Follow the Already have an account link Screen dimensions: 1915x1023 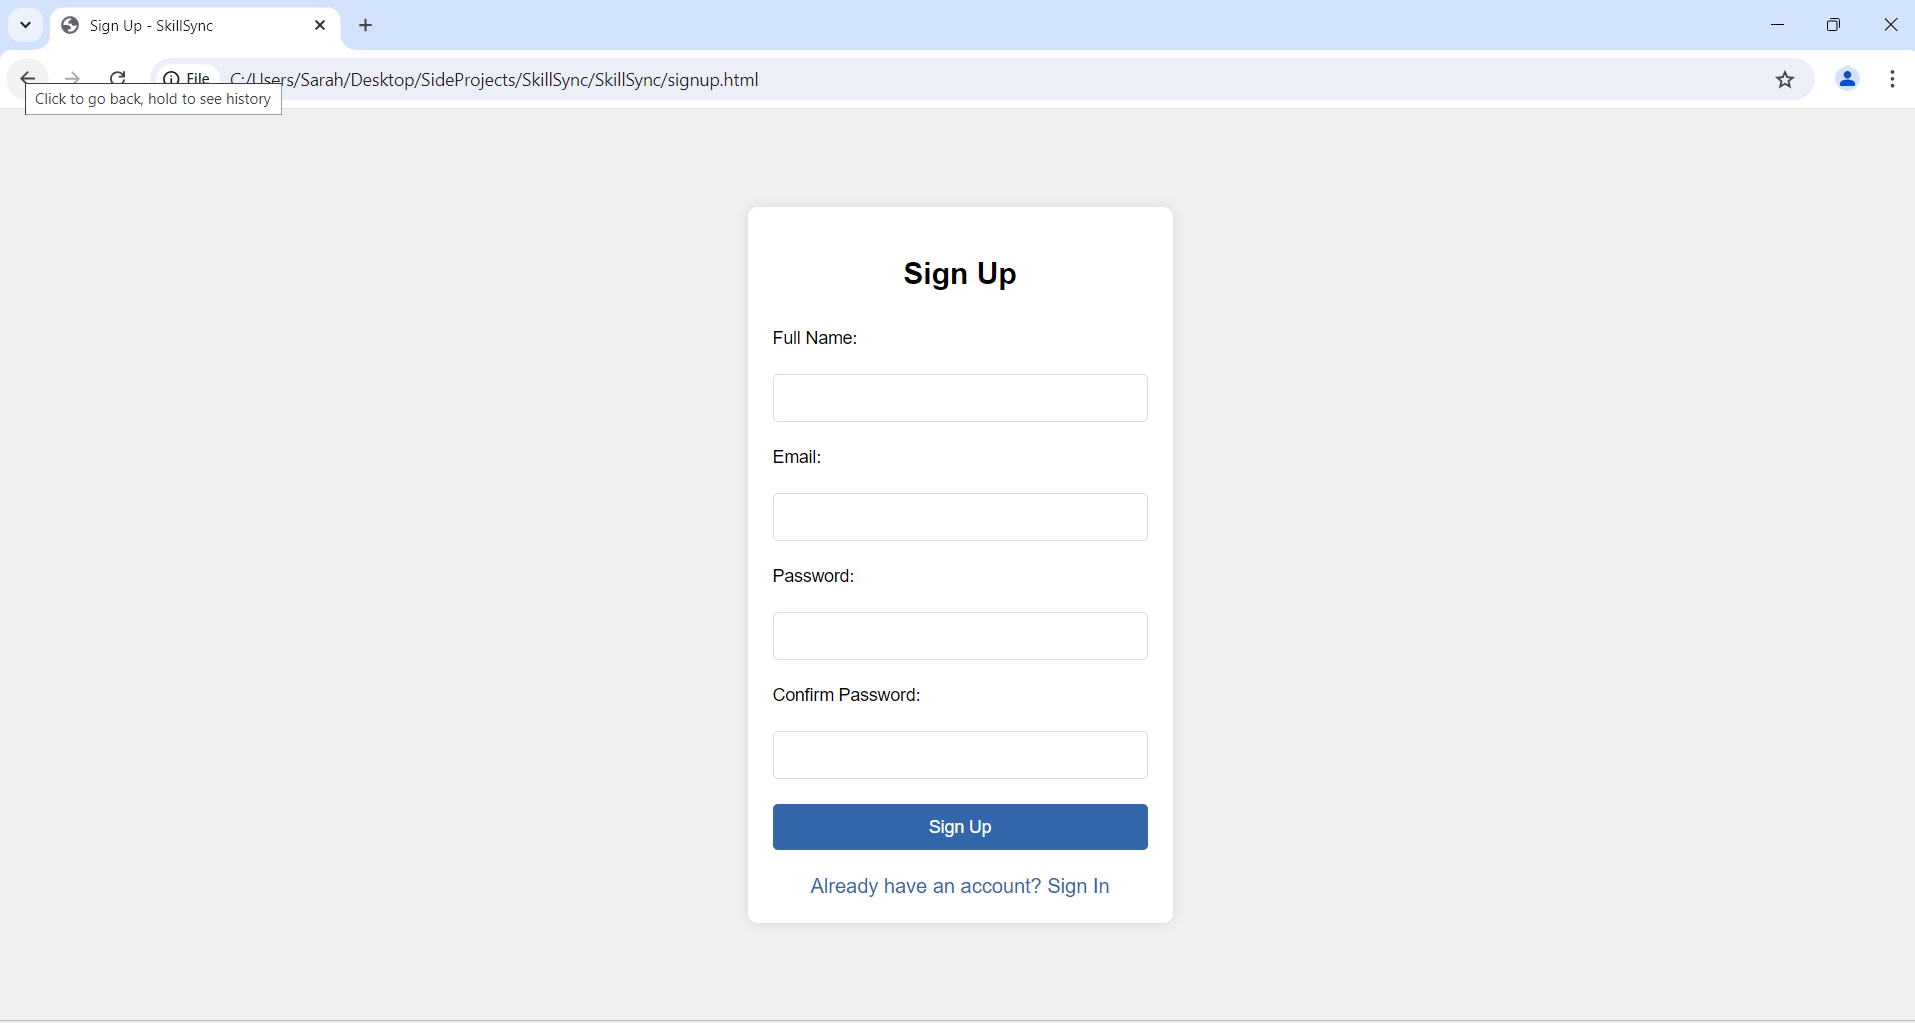click(960, 886)
